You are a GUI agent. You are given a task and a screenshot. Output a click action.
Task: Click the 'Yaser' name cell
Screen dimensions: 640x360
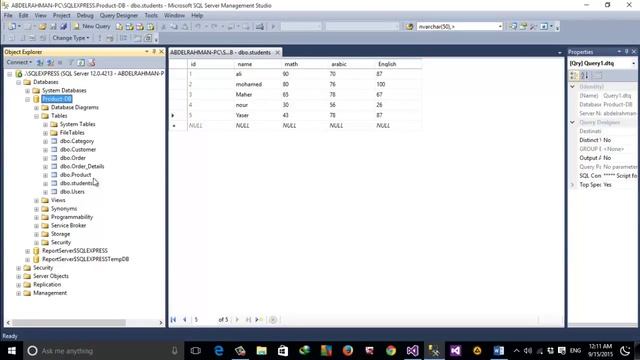tap(242, 116)
